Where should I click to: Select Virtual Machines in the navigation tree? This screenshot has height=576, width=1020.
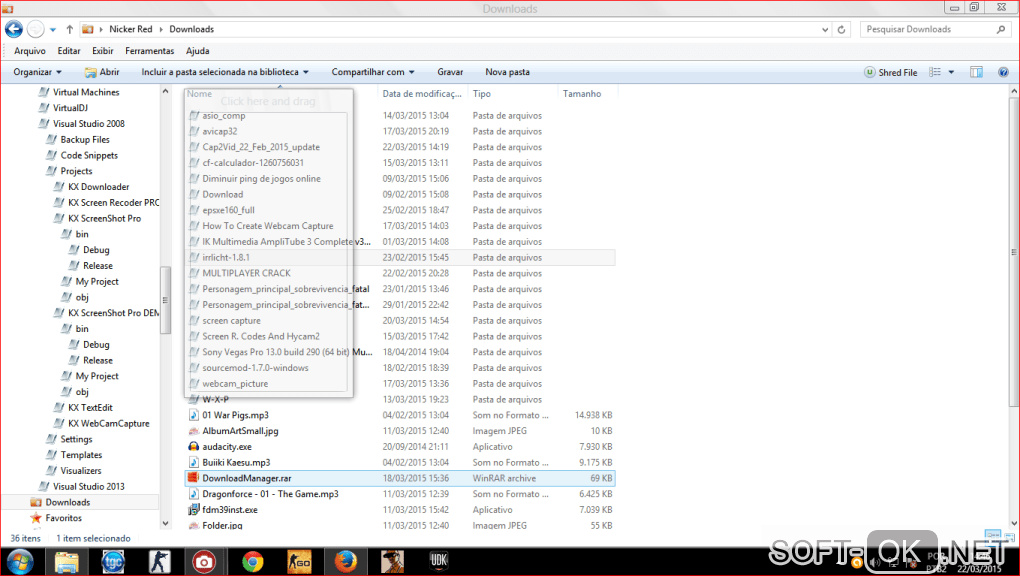86,92
